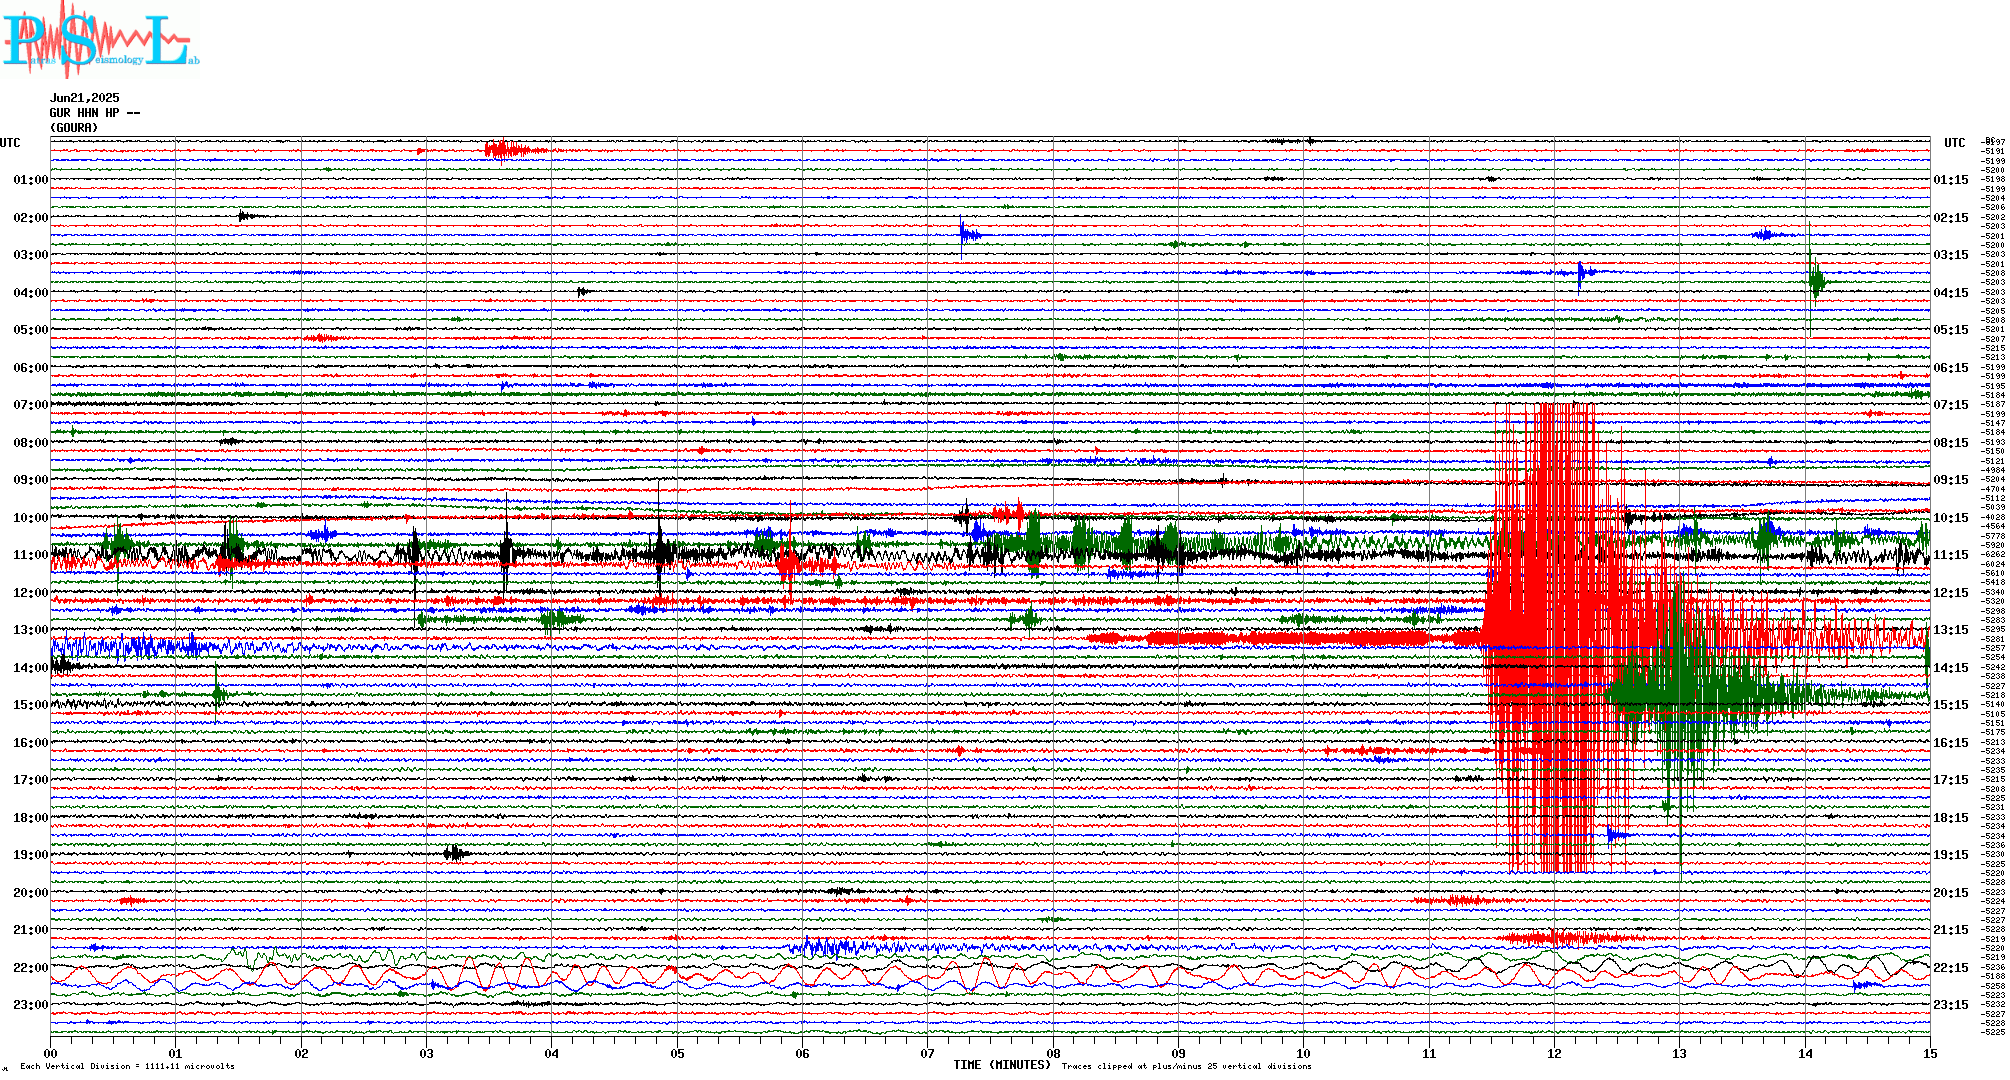Select the 07:15 label on right axis
Image resolution: width=2010 pixels, height=1080 pixels.
1951,405
